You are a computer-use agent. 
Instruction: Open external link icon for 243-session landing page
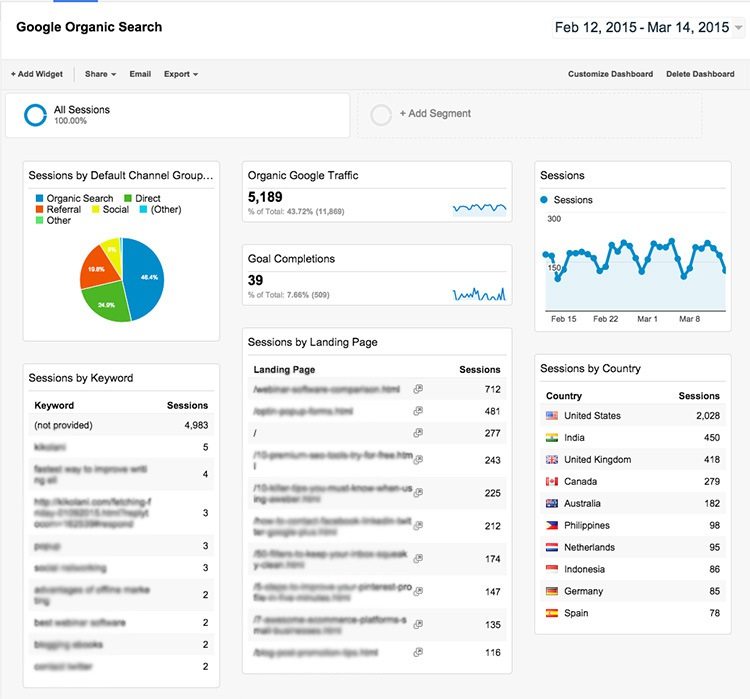(418, 460)
